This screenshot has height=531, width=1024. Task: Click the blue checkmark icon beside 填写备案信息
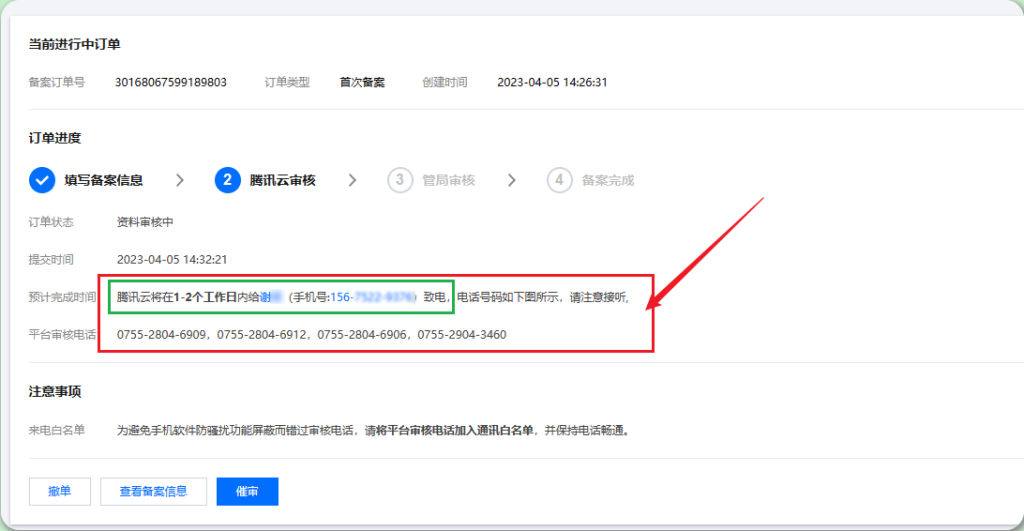pos(42,180)
